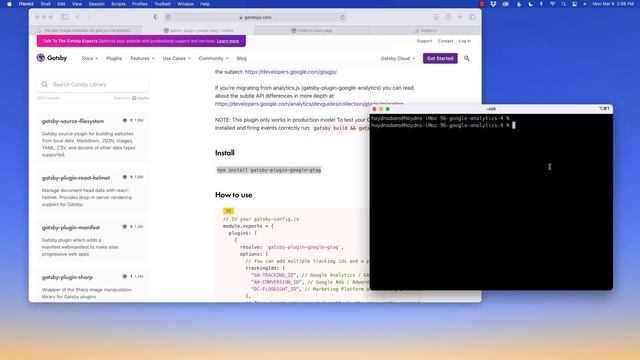Go forward in Safari history
The image size is (640, 360).
point(90,17)
